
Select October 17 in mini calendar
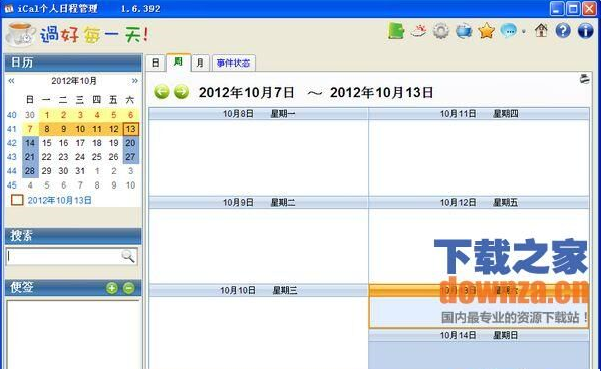pos(80,143)
